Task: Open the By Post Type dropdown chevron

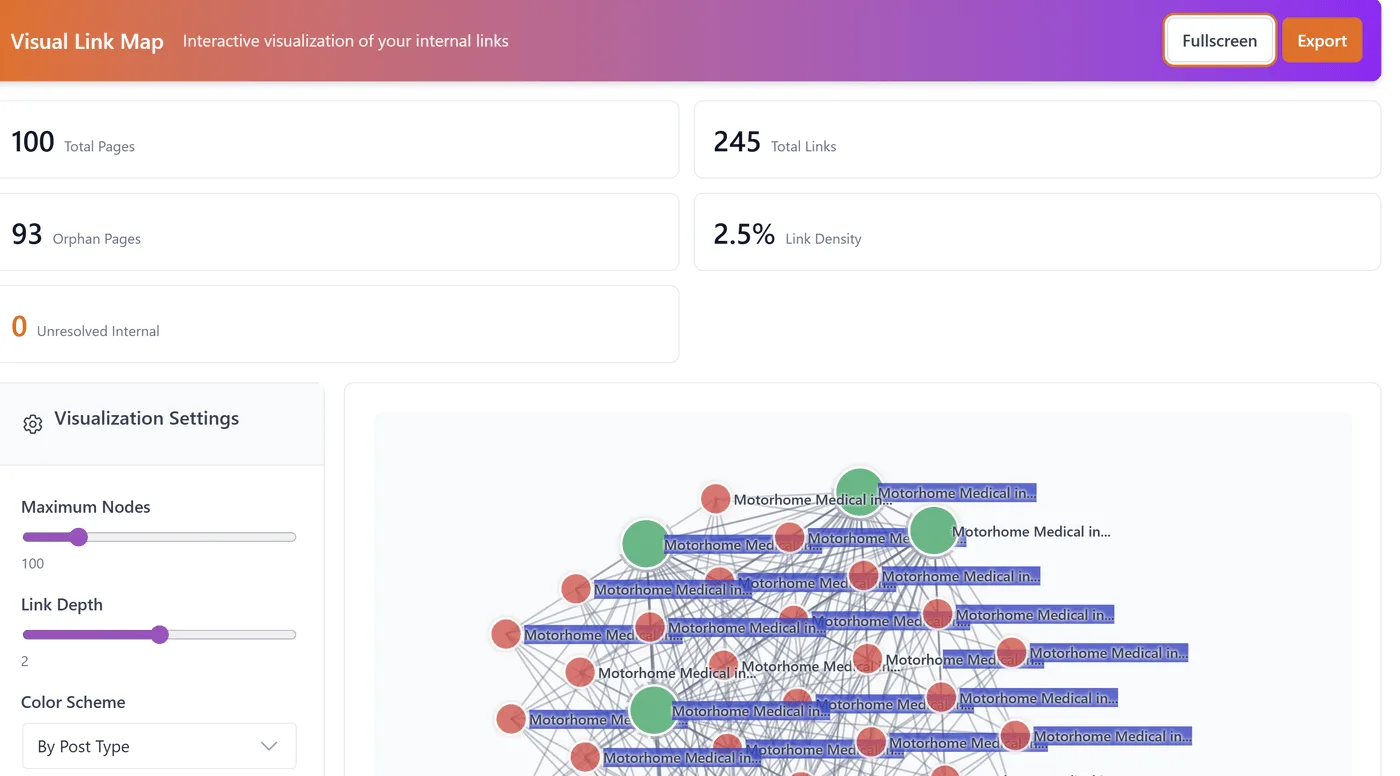Action: pos(269,746)
